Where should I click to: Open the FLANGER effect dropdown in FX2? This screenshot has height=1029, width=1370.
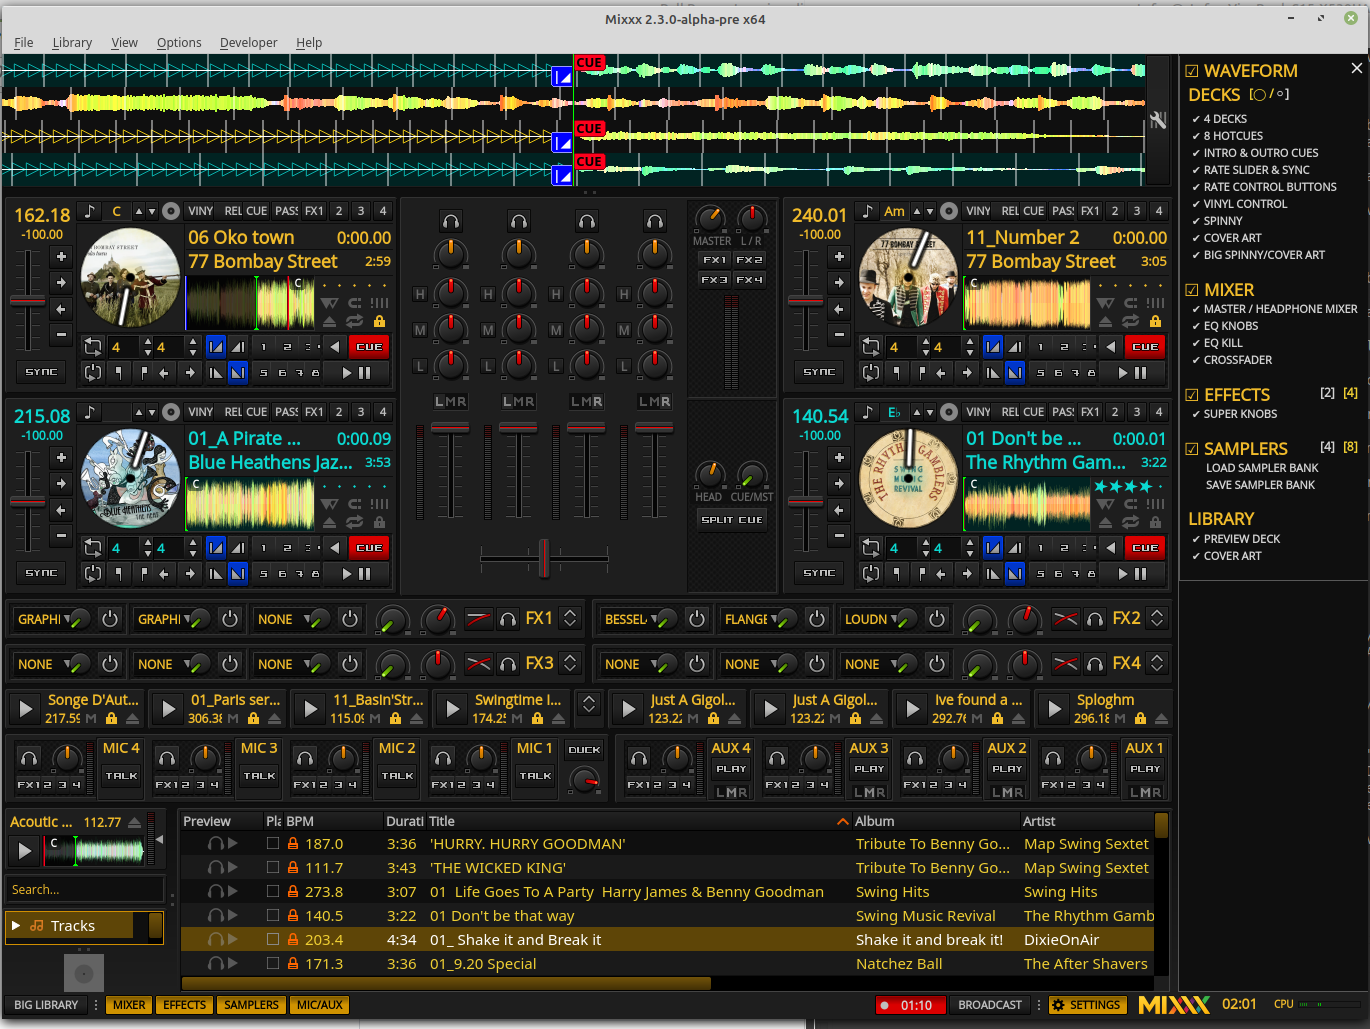coord(751,619)
